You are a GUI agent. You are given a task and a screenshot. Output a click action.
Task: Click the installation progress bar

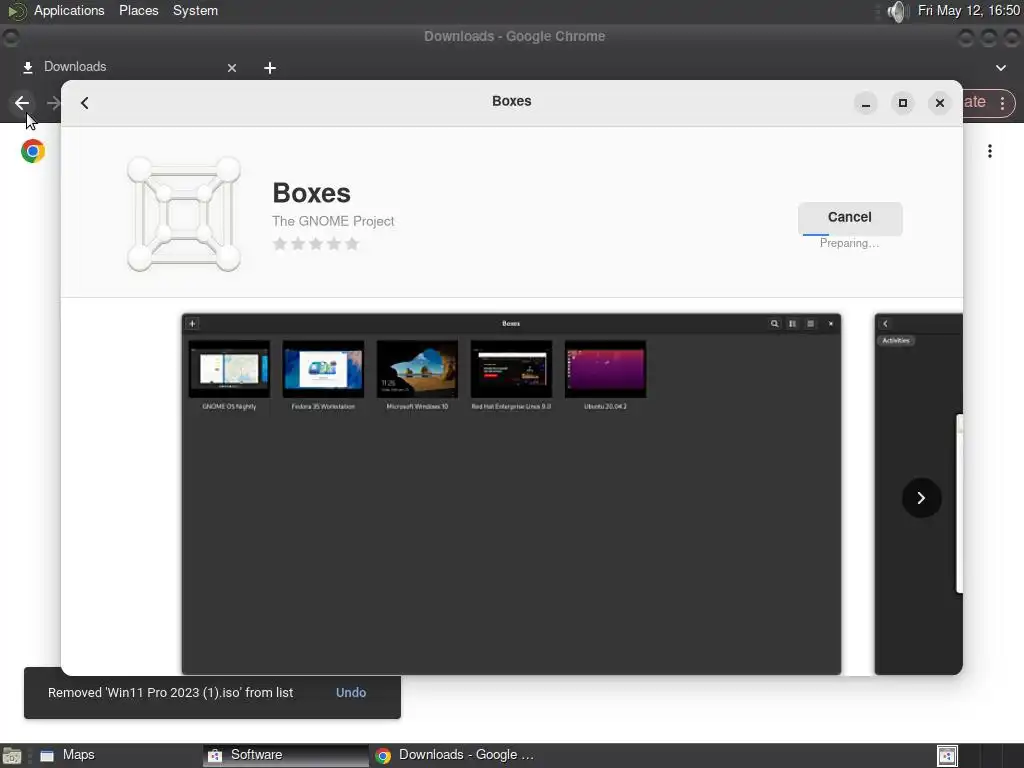[850, 234]
